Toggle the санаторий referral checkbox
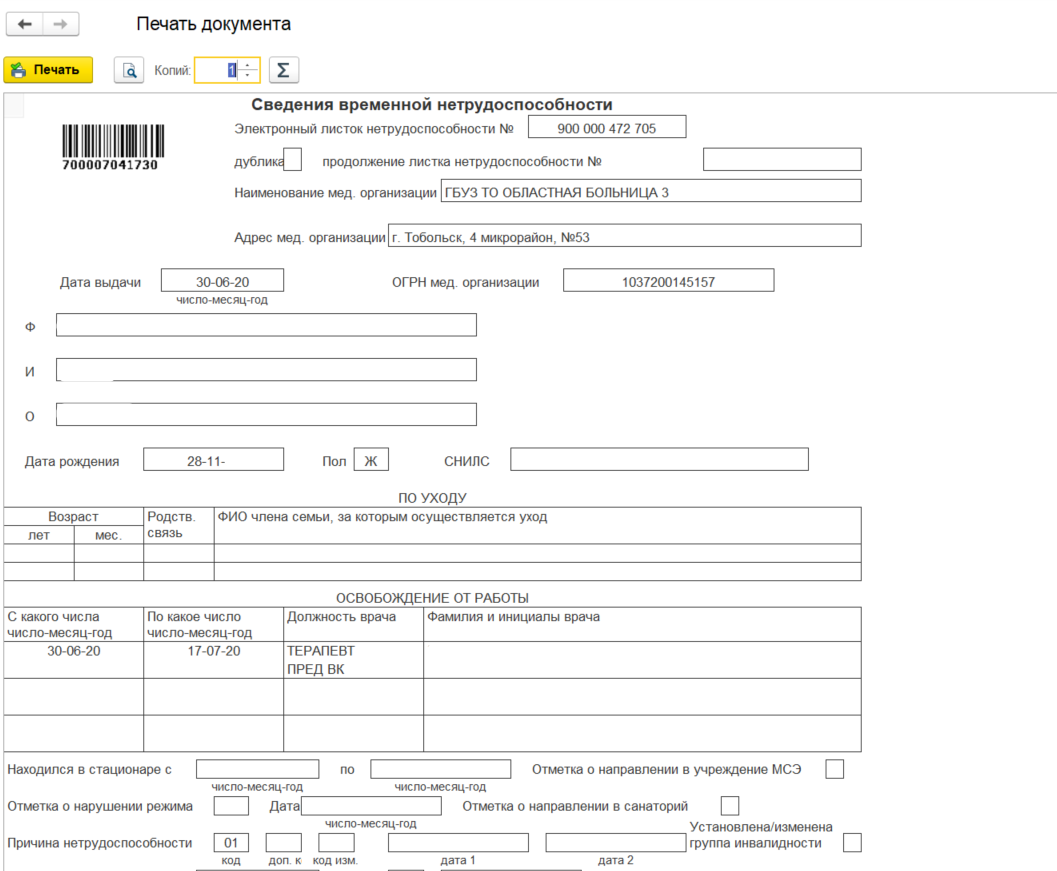This screenshot has height=871, width=1057. pyautogui.click(x=730, y=806)
